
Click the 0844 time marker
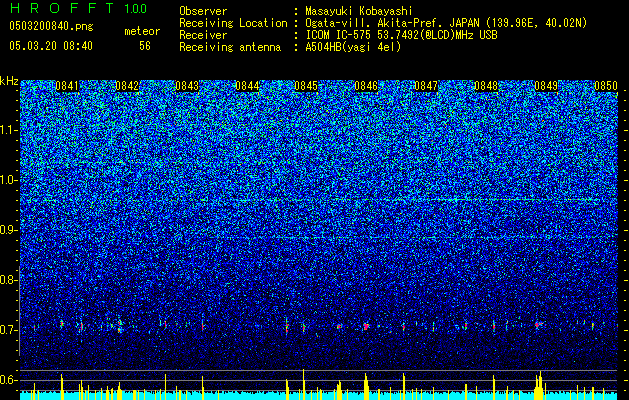tap(247, 86)
